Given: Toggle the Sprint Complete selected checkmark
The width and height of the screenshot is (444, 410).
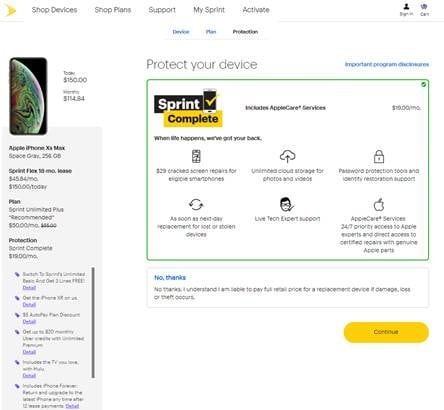Looking at the screenshot, I should click(423, 84).
